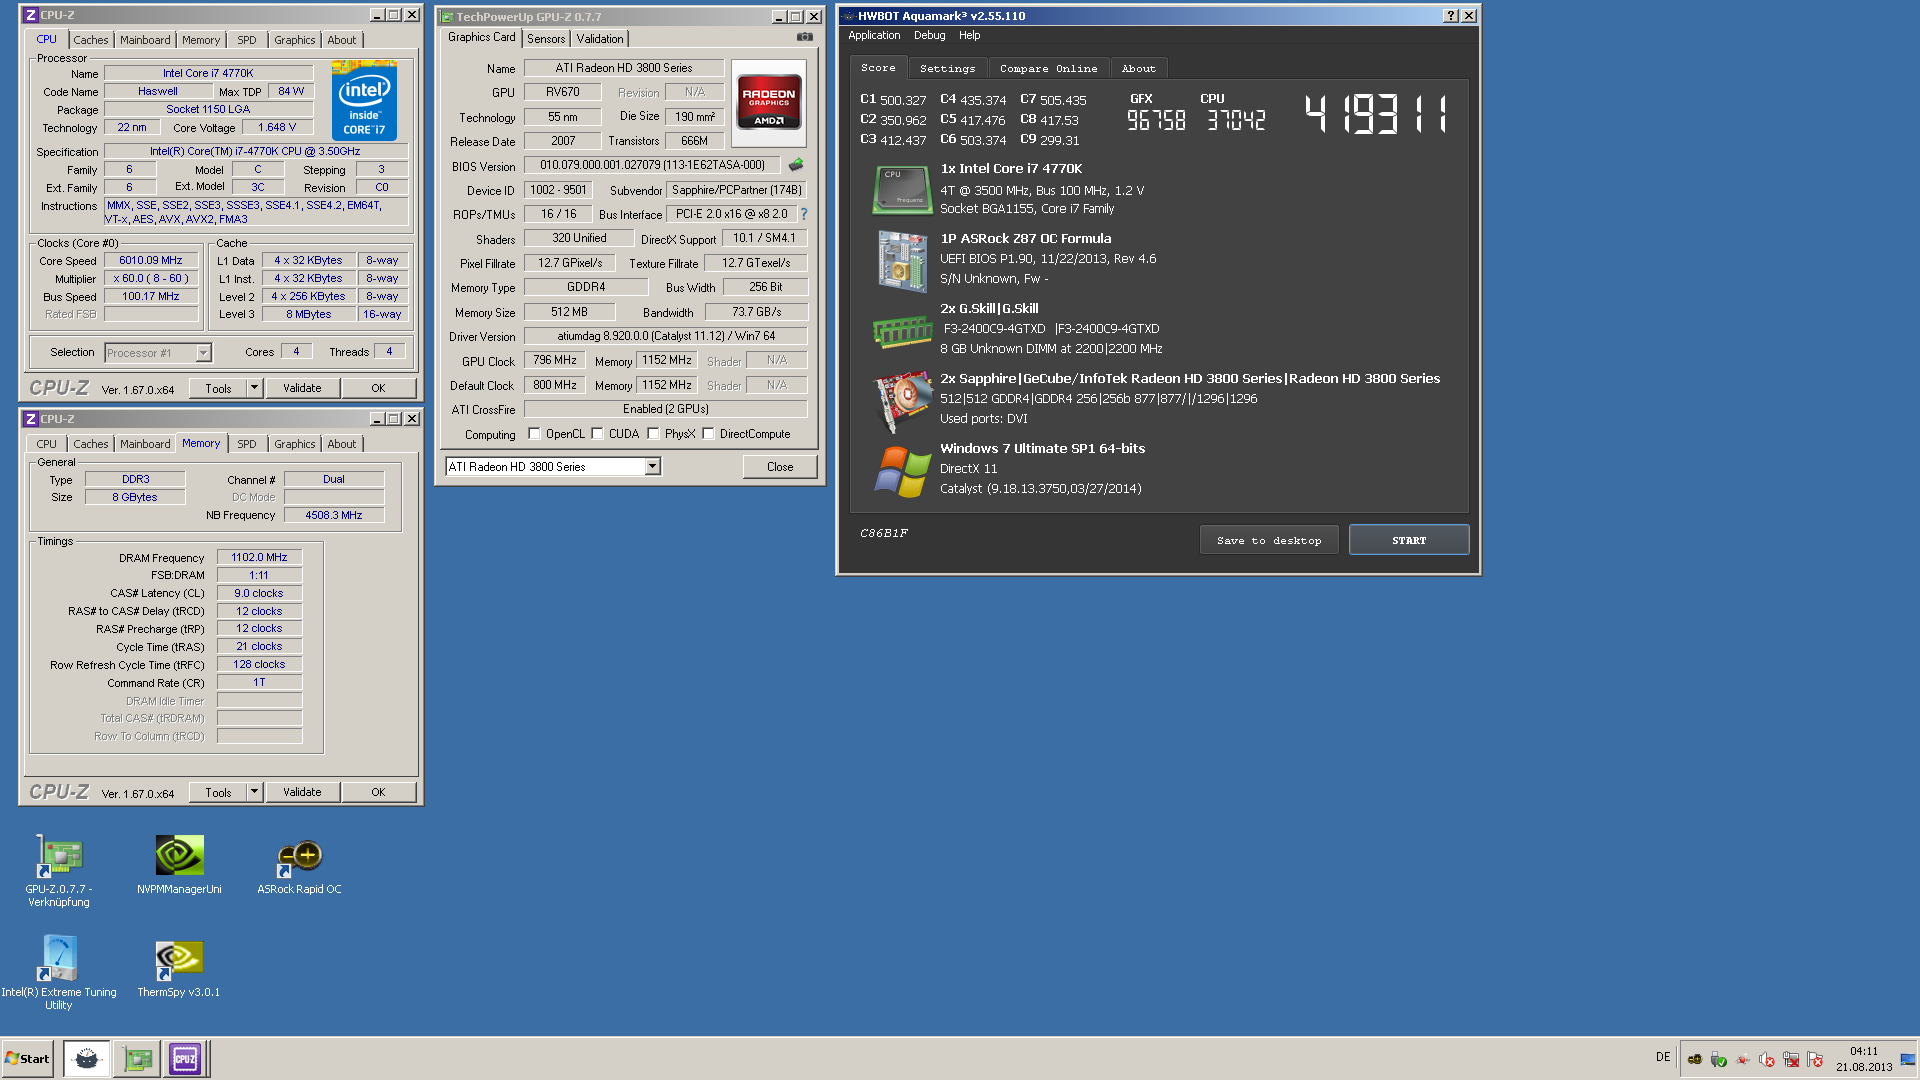Click the BIOS save chip icon in GPU-Z
The height and width of the screenshot is (1080, 1920).
point(796,165)
